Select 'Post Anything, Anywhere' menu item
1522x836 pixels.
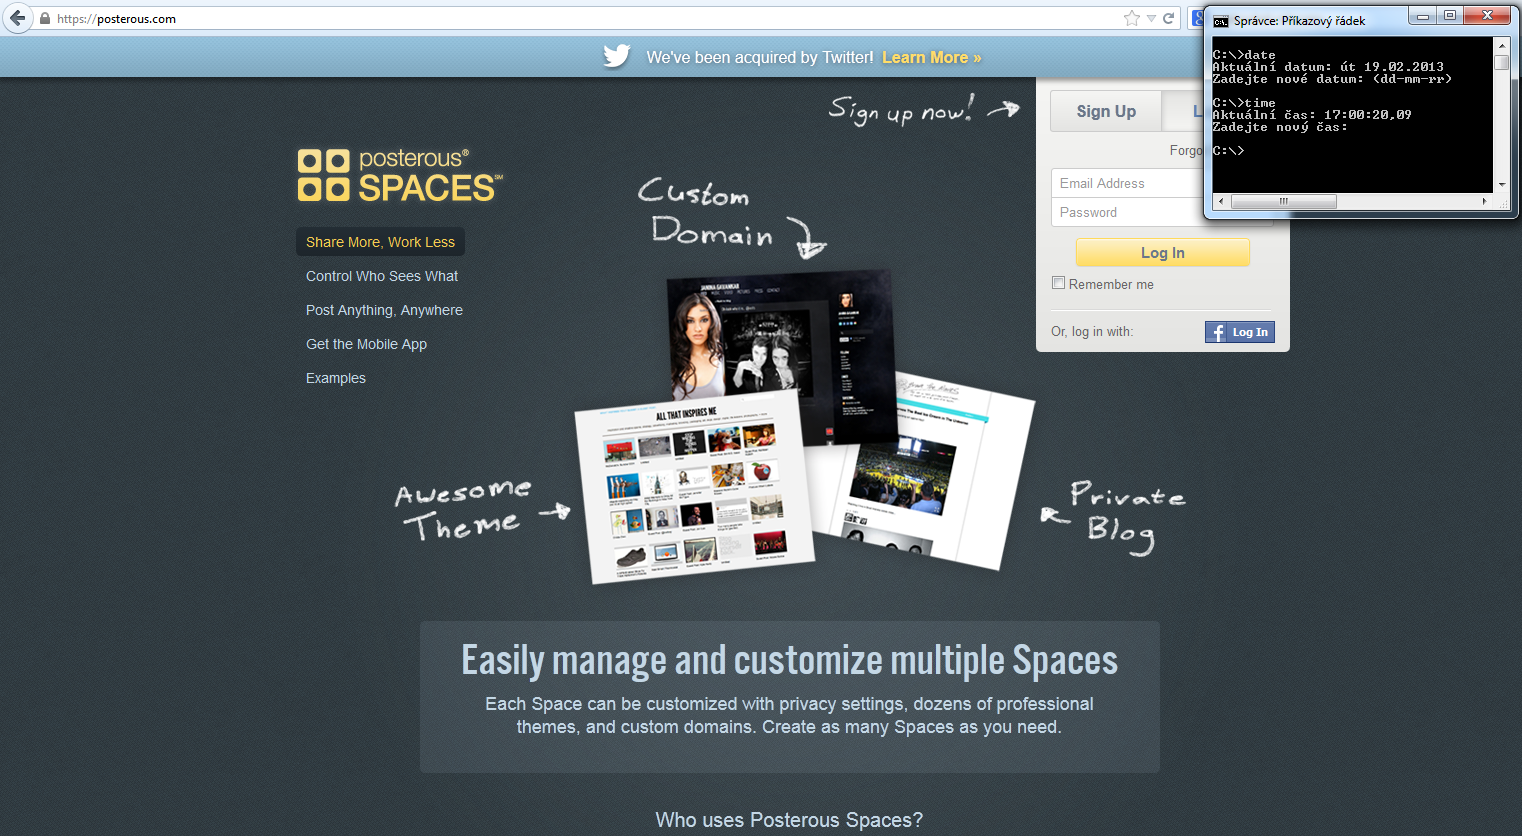384,310
